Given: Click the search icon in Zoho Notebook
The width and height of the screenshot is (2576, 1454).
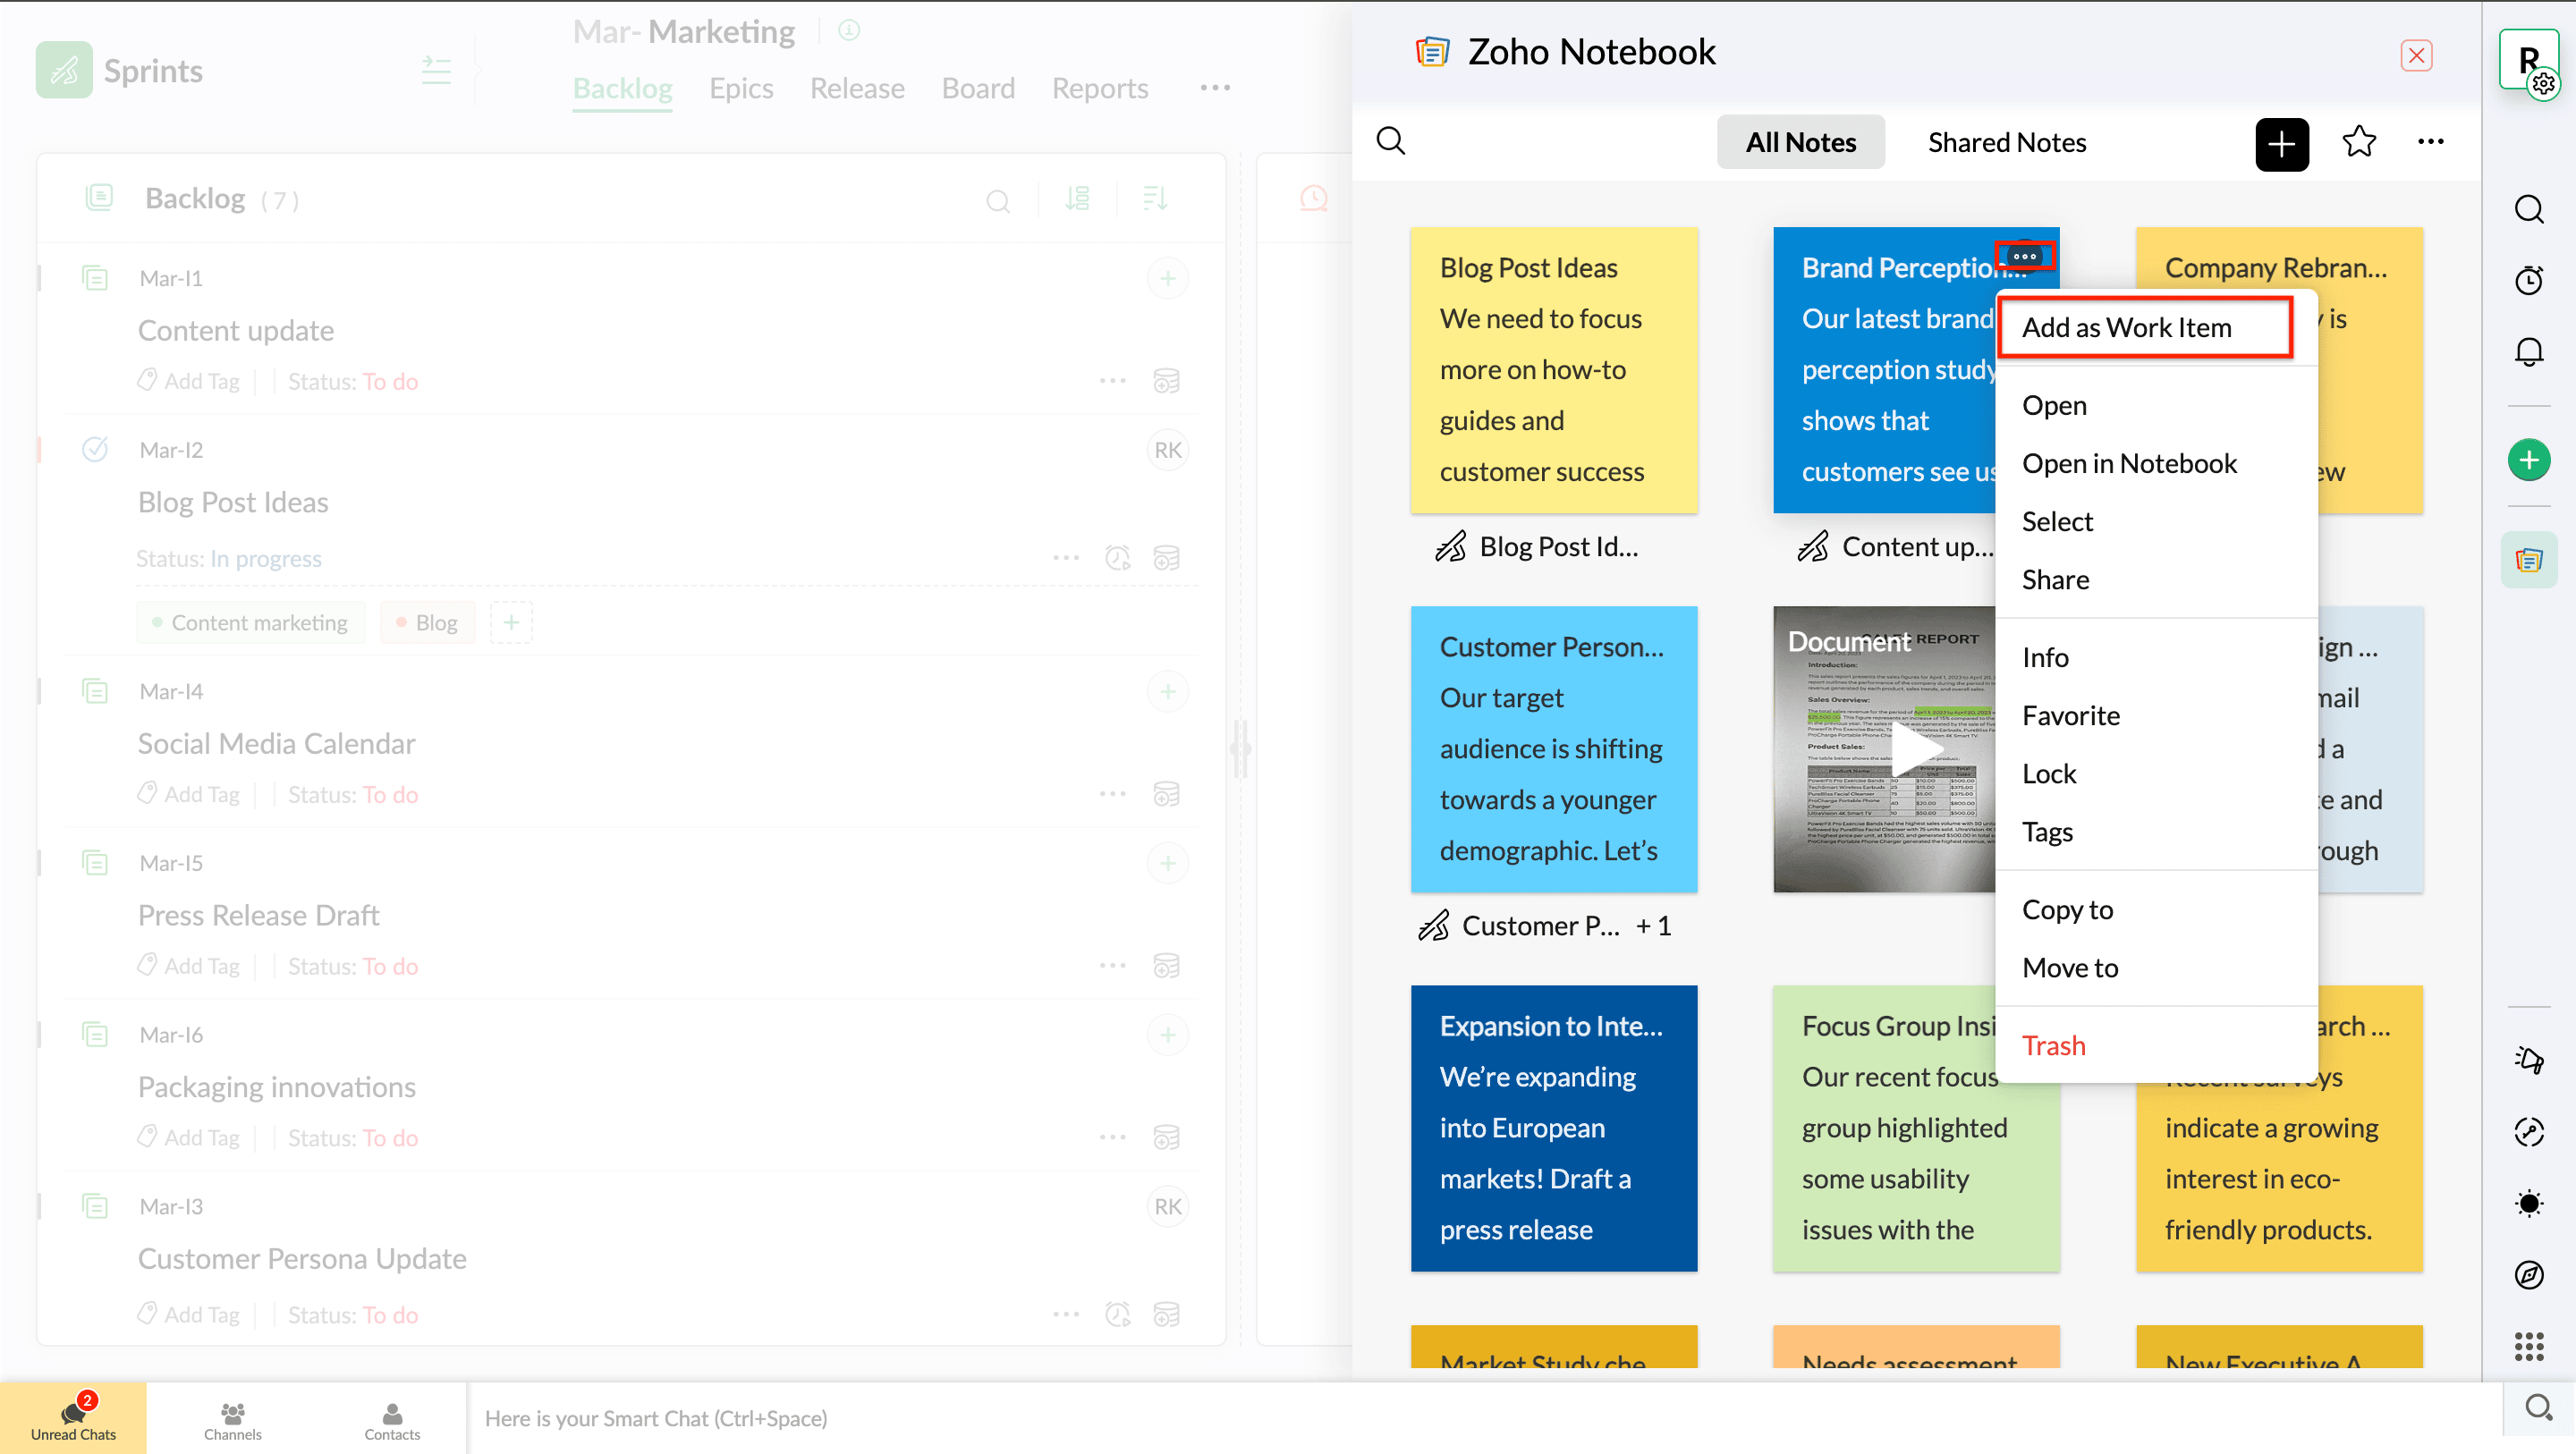Looking at the screenshot, I should pyautogui.click(x=1391, y=141).
